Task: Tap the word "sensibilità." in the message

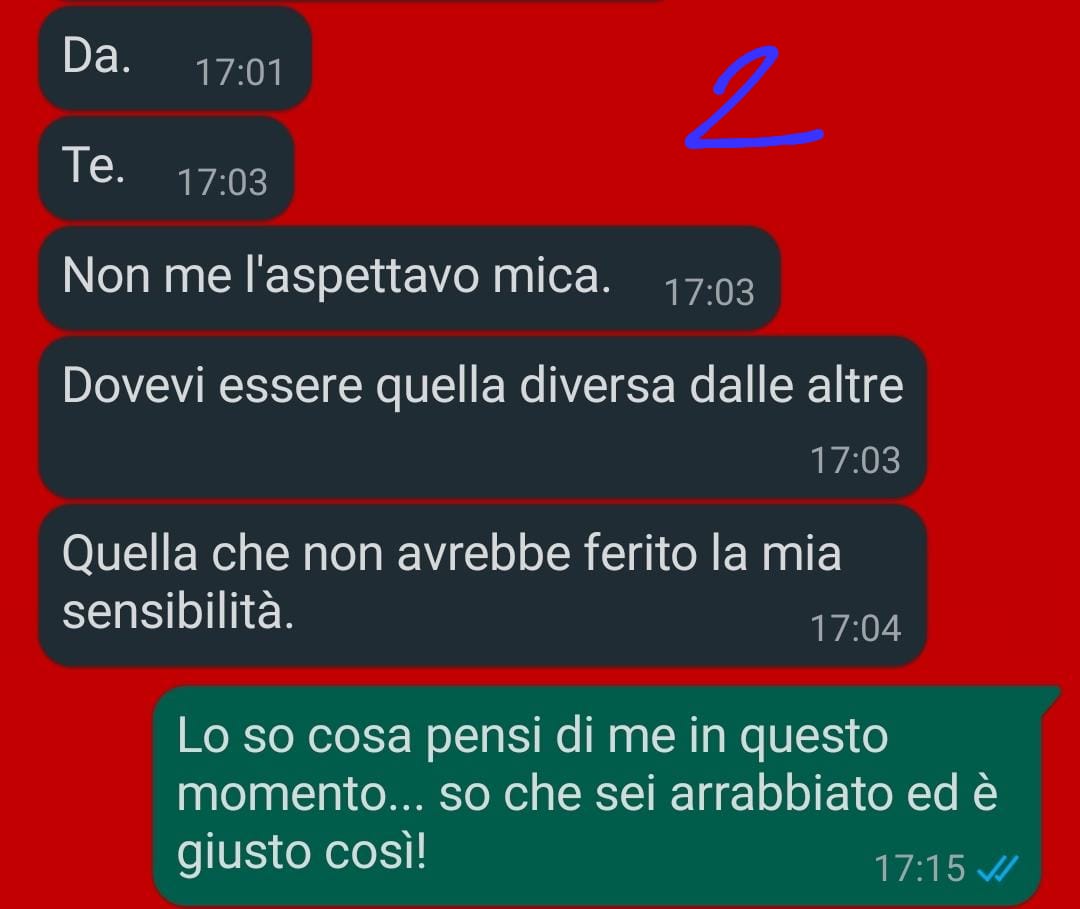Action: tap(178, 612)
